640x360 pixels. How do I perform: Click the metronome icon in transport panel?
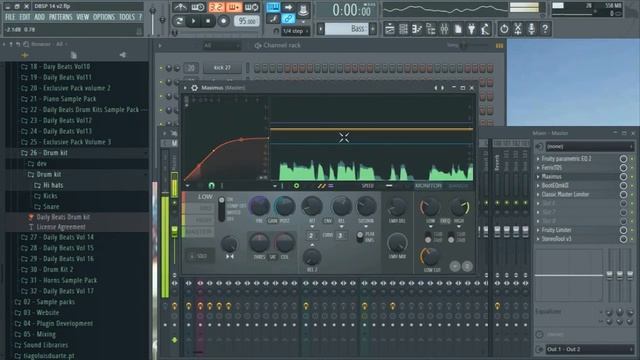point(180,7)
